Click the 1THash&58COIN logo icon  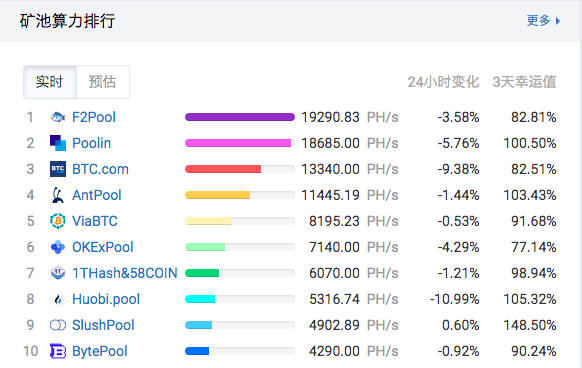click(x=58, y=273)
